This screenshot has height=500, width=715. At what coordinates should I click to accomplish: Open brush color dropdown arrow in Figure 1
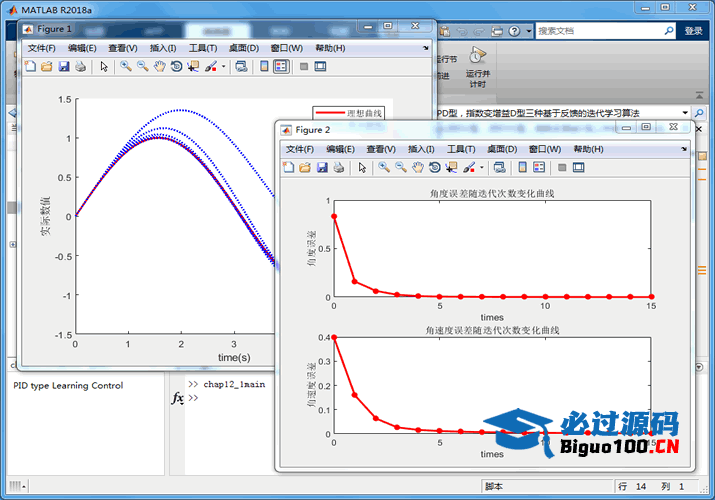pos(223,67)
